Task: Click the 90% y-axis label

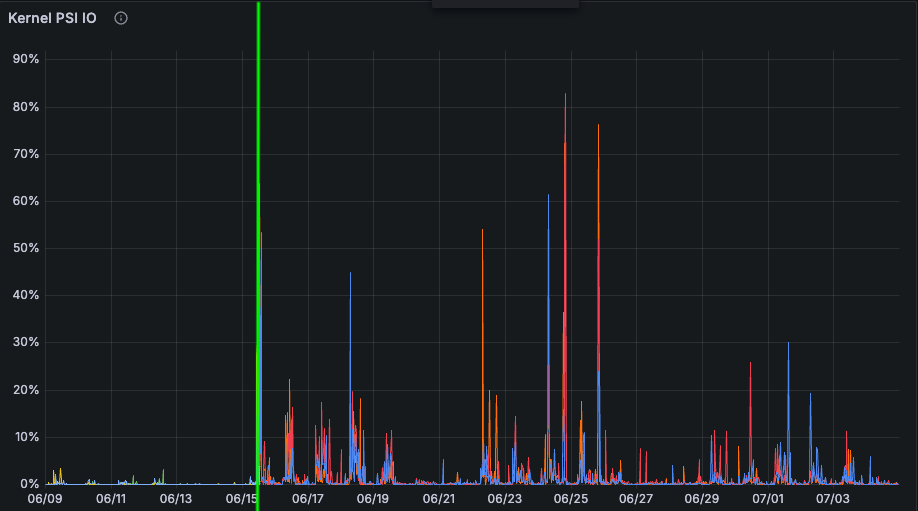Action: (x=26, y=59)
